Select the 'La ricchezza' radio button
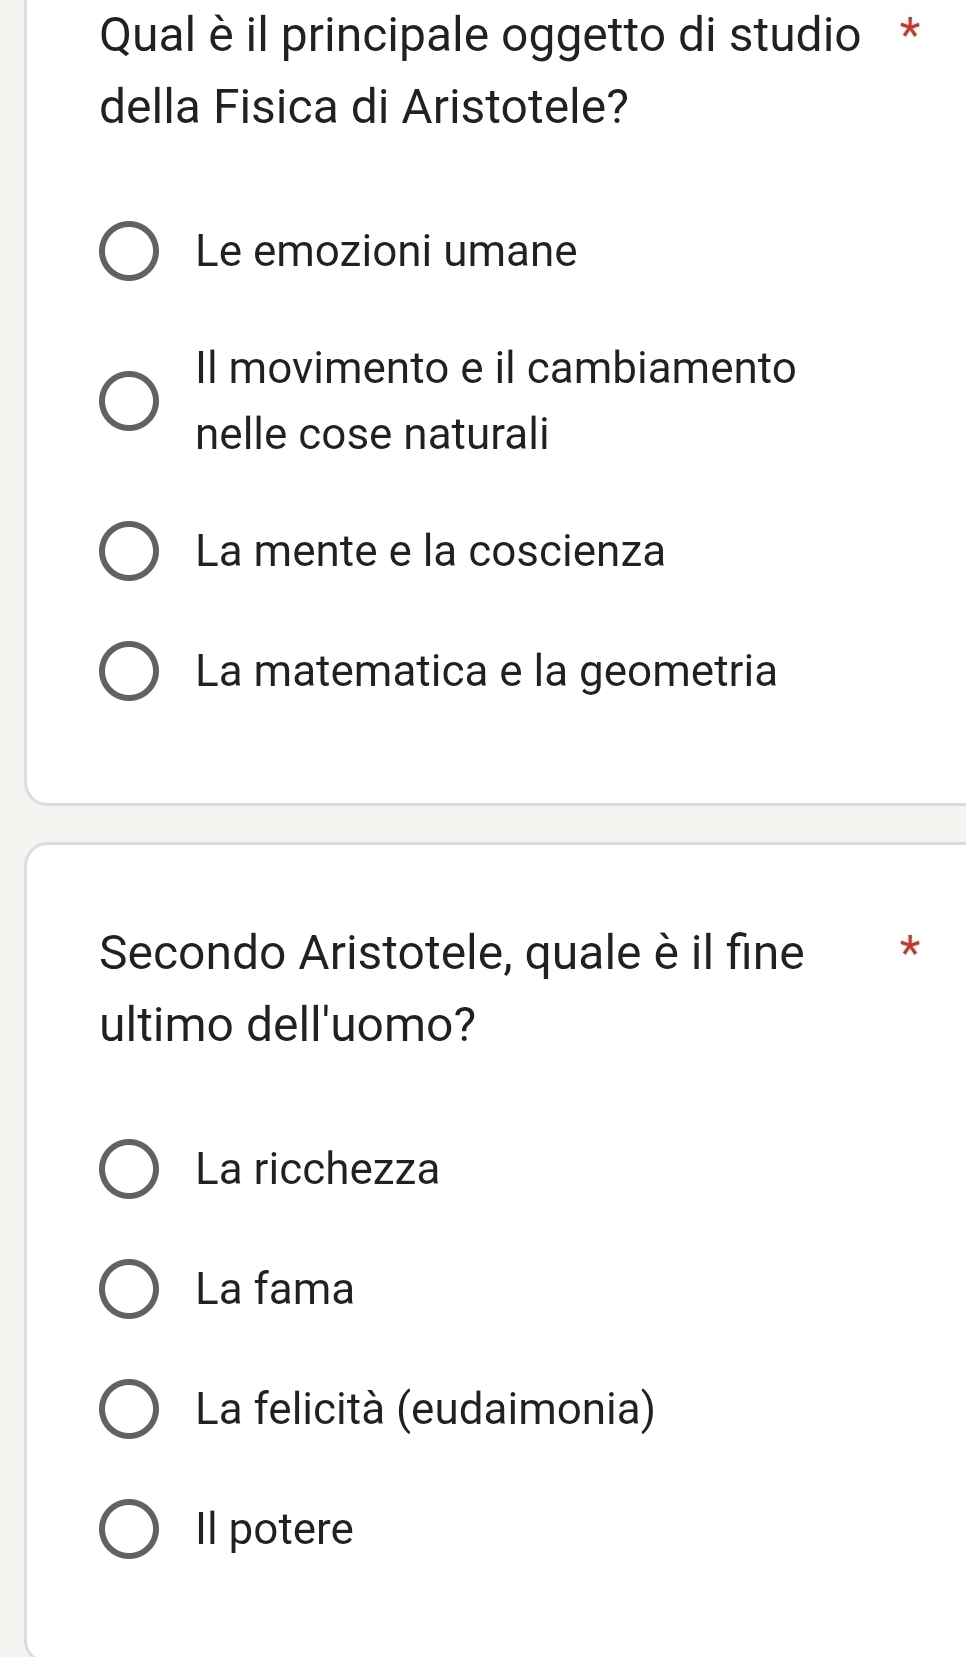The width and height of the screenshot is (966, 1657). click(x=129, y=1169)
